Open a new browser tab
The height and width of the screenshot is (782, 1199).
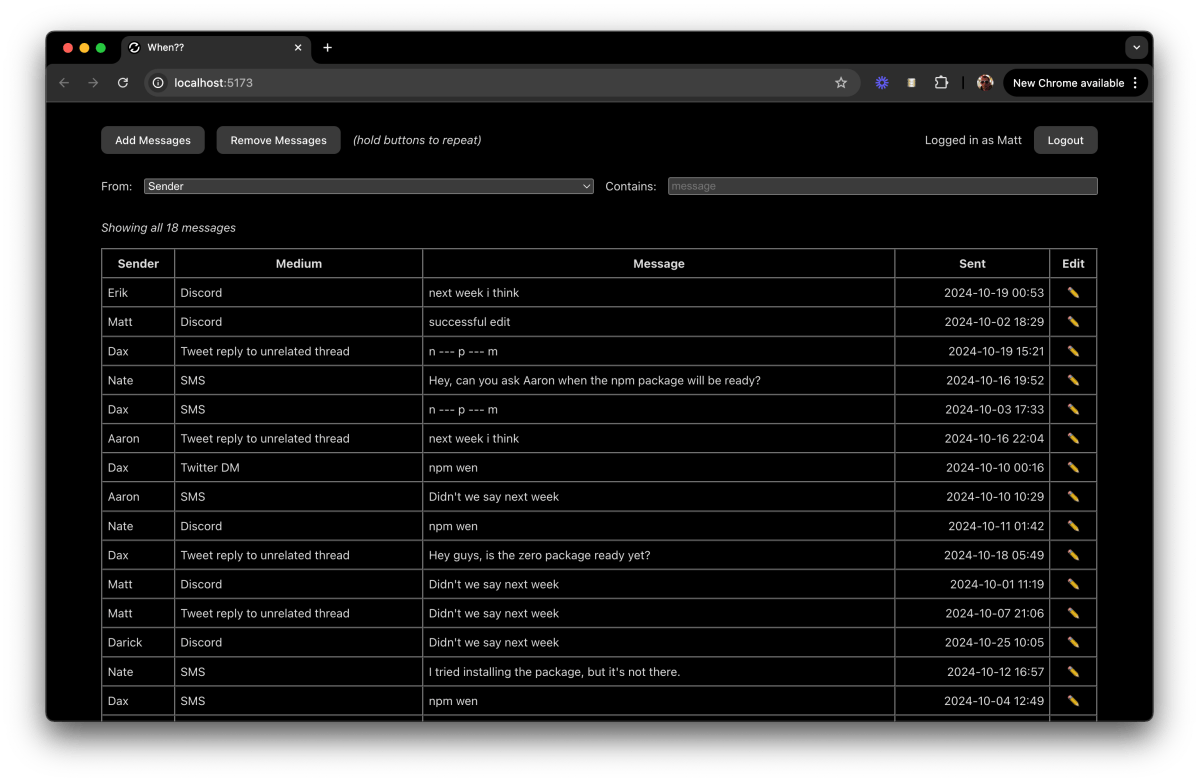point(327,47)
